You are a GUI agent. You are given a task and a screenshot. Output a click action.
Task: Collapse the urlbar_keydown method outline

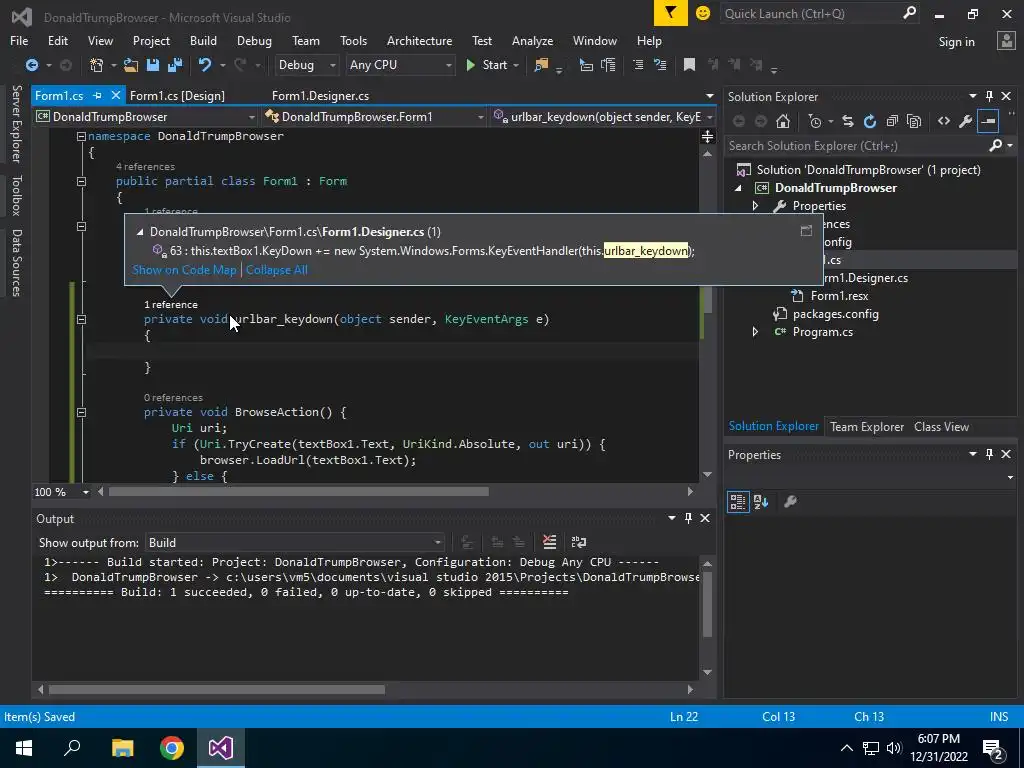tap(82, 319)
